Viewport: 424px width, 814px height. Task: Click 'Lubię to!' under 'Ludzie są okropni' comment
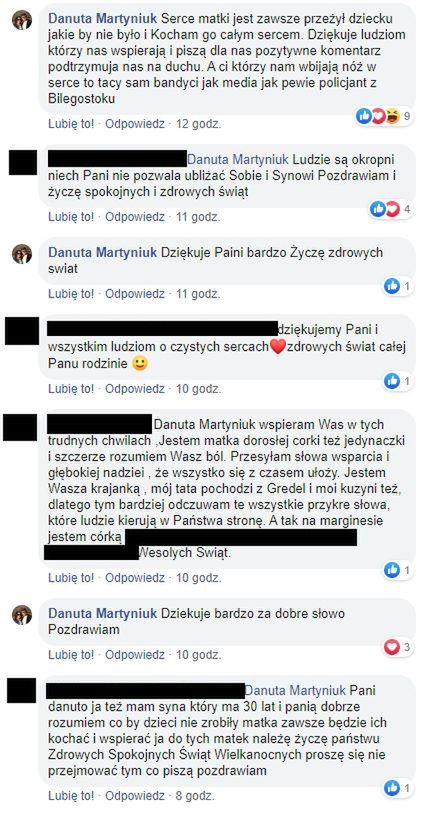(x=71, y=217)
